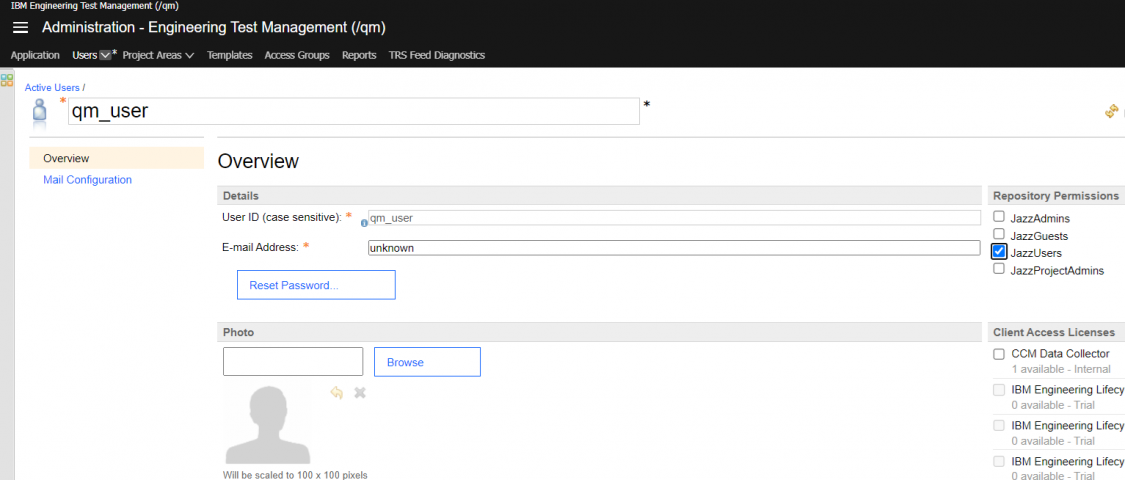Click the Reset Password button
Viewport: 1125px width, 480px height.
pyautogui.click(x=316, y=285)
